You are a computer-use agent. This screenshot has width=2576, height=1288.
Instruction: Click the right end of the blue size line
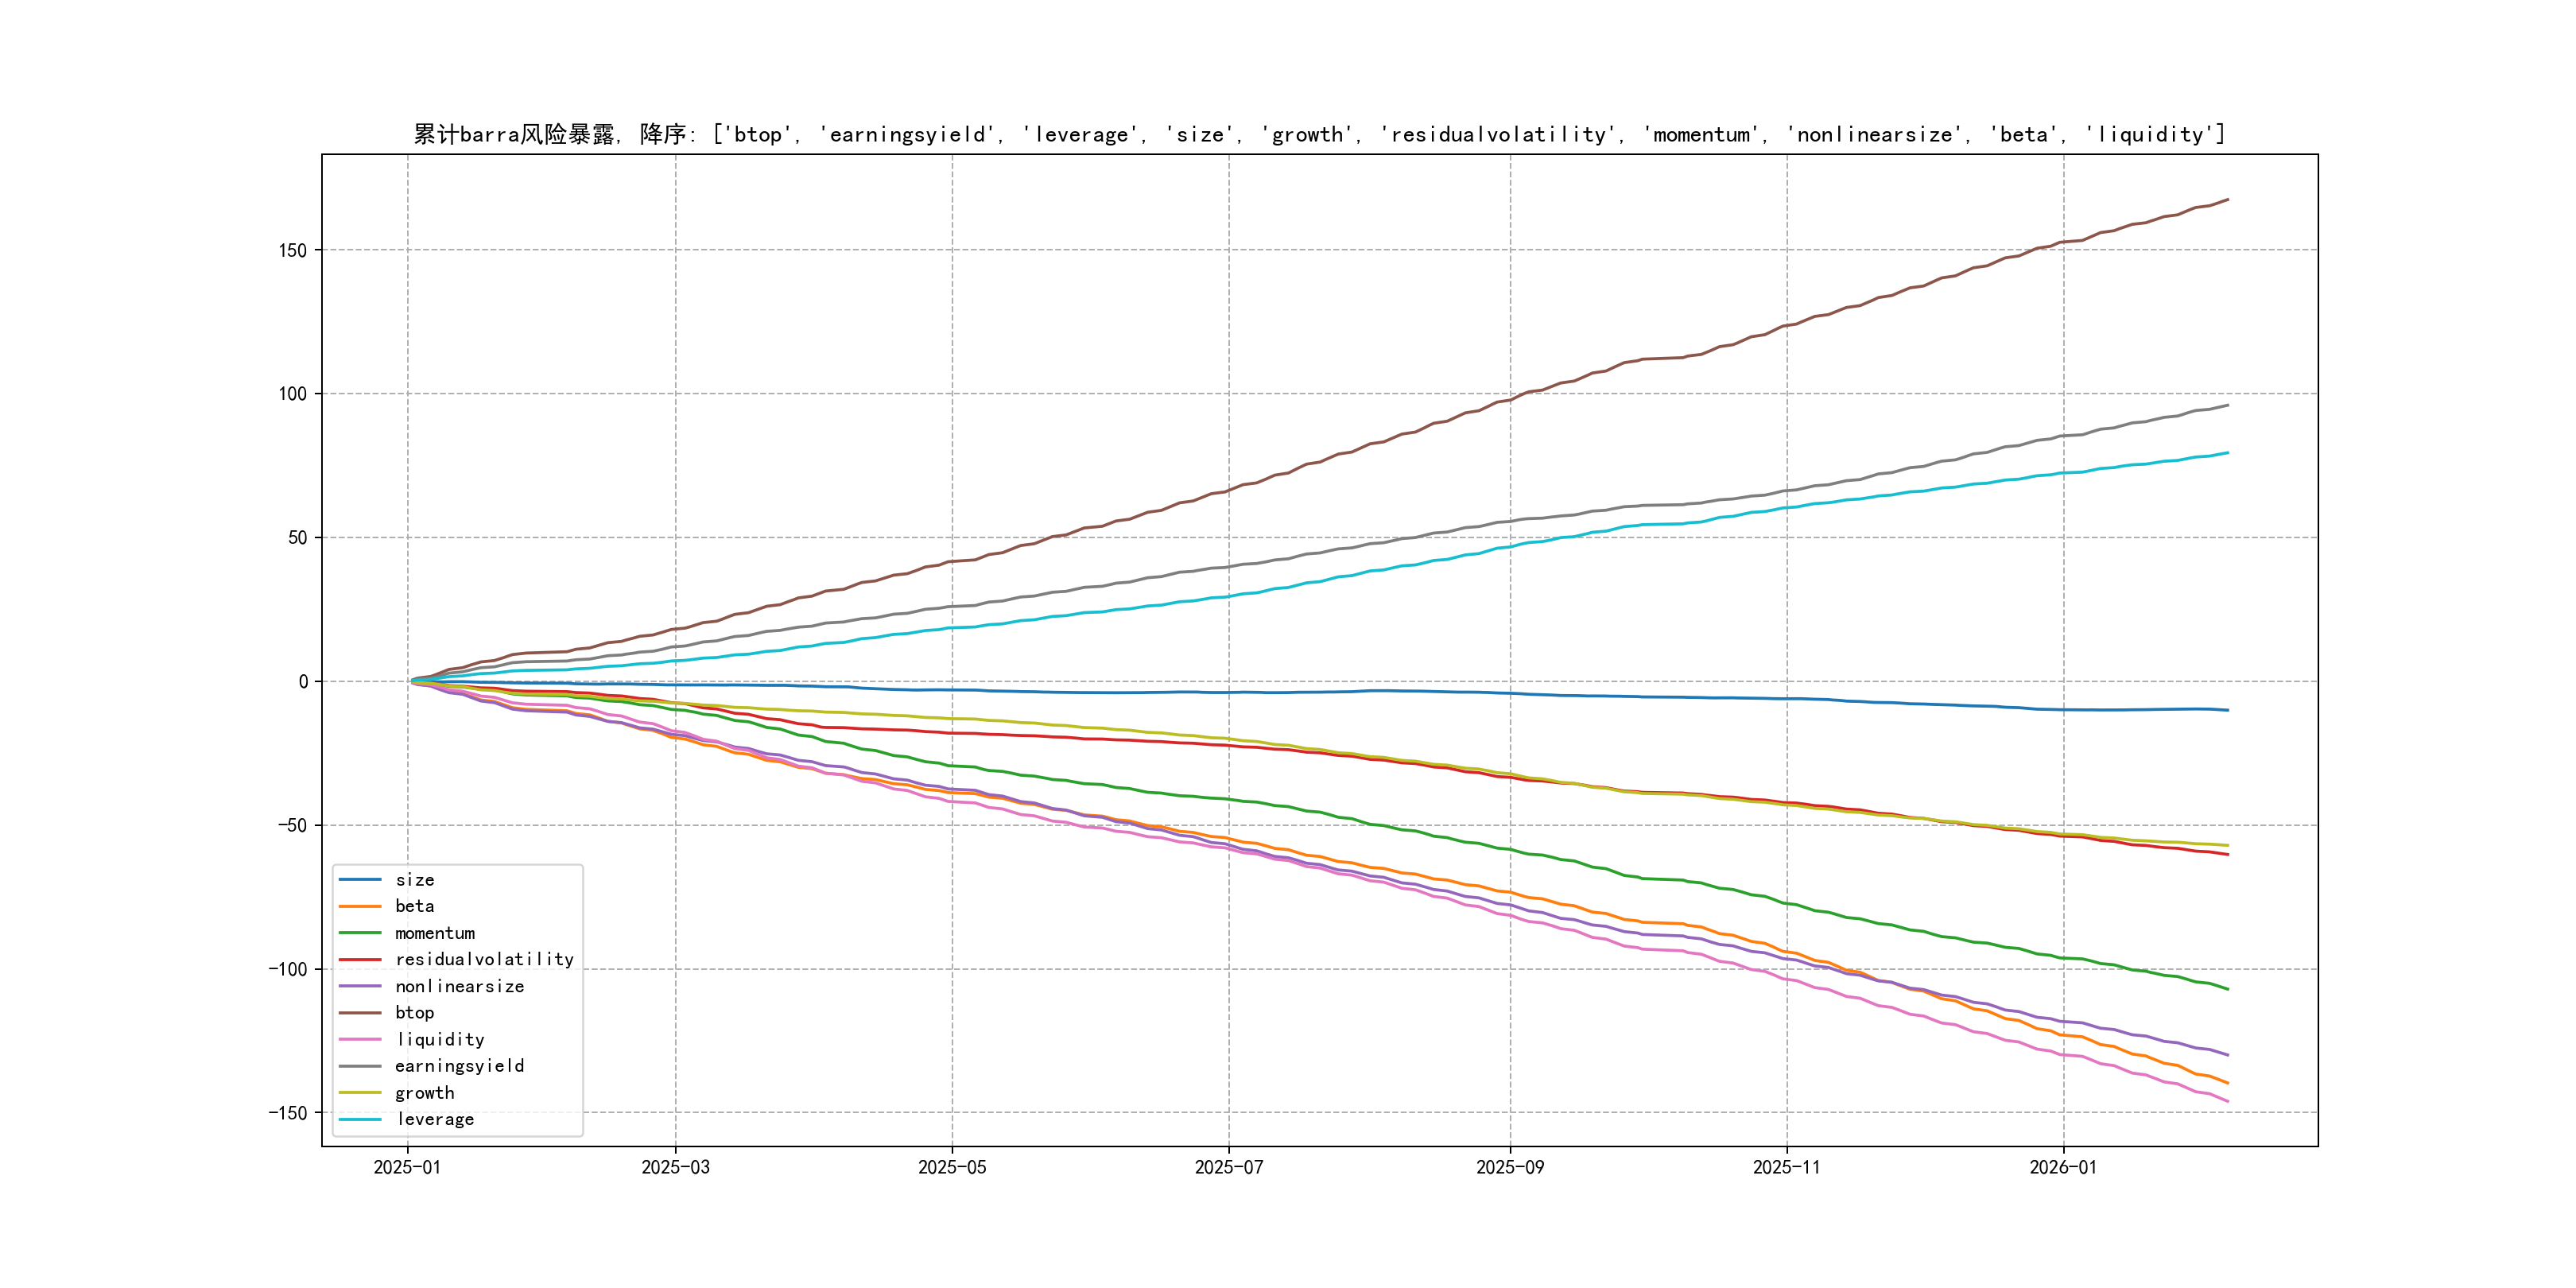[x=2226, y=710]
